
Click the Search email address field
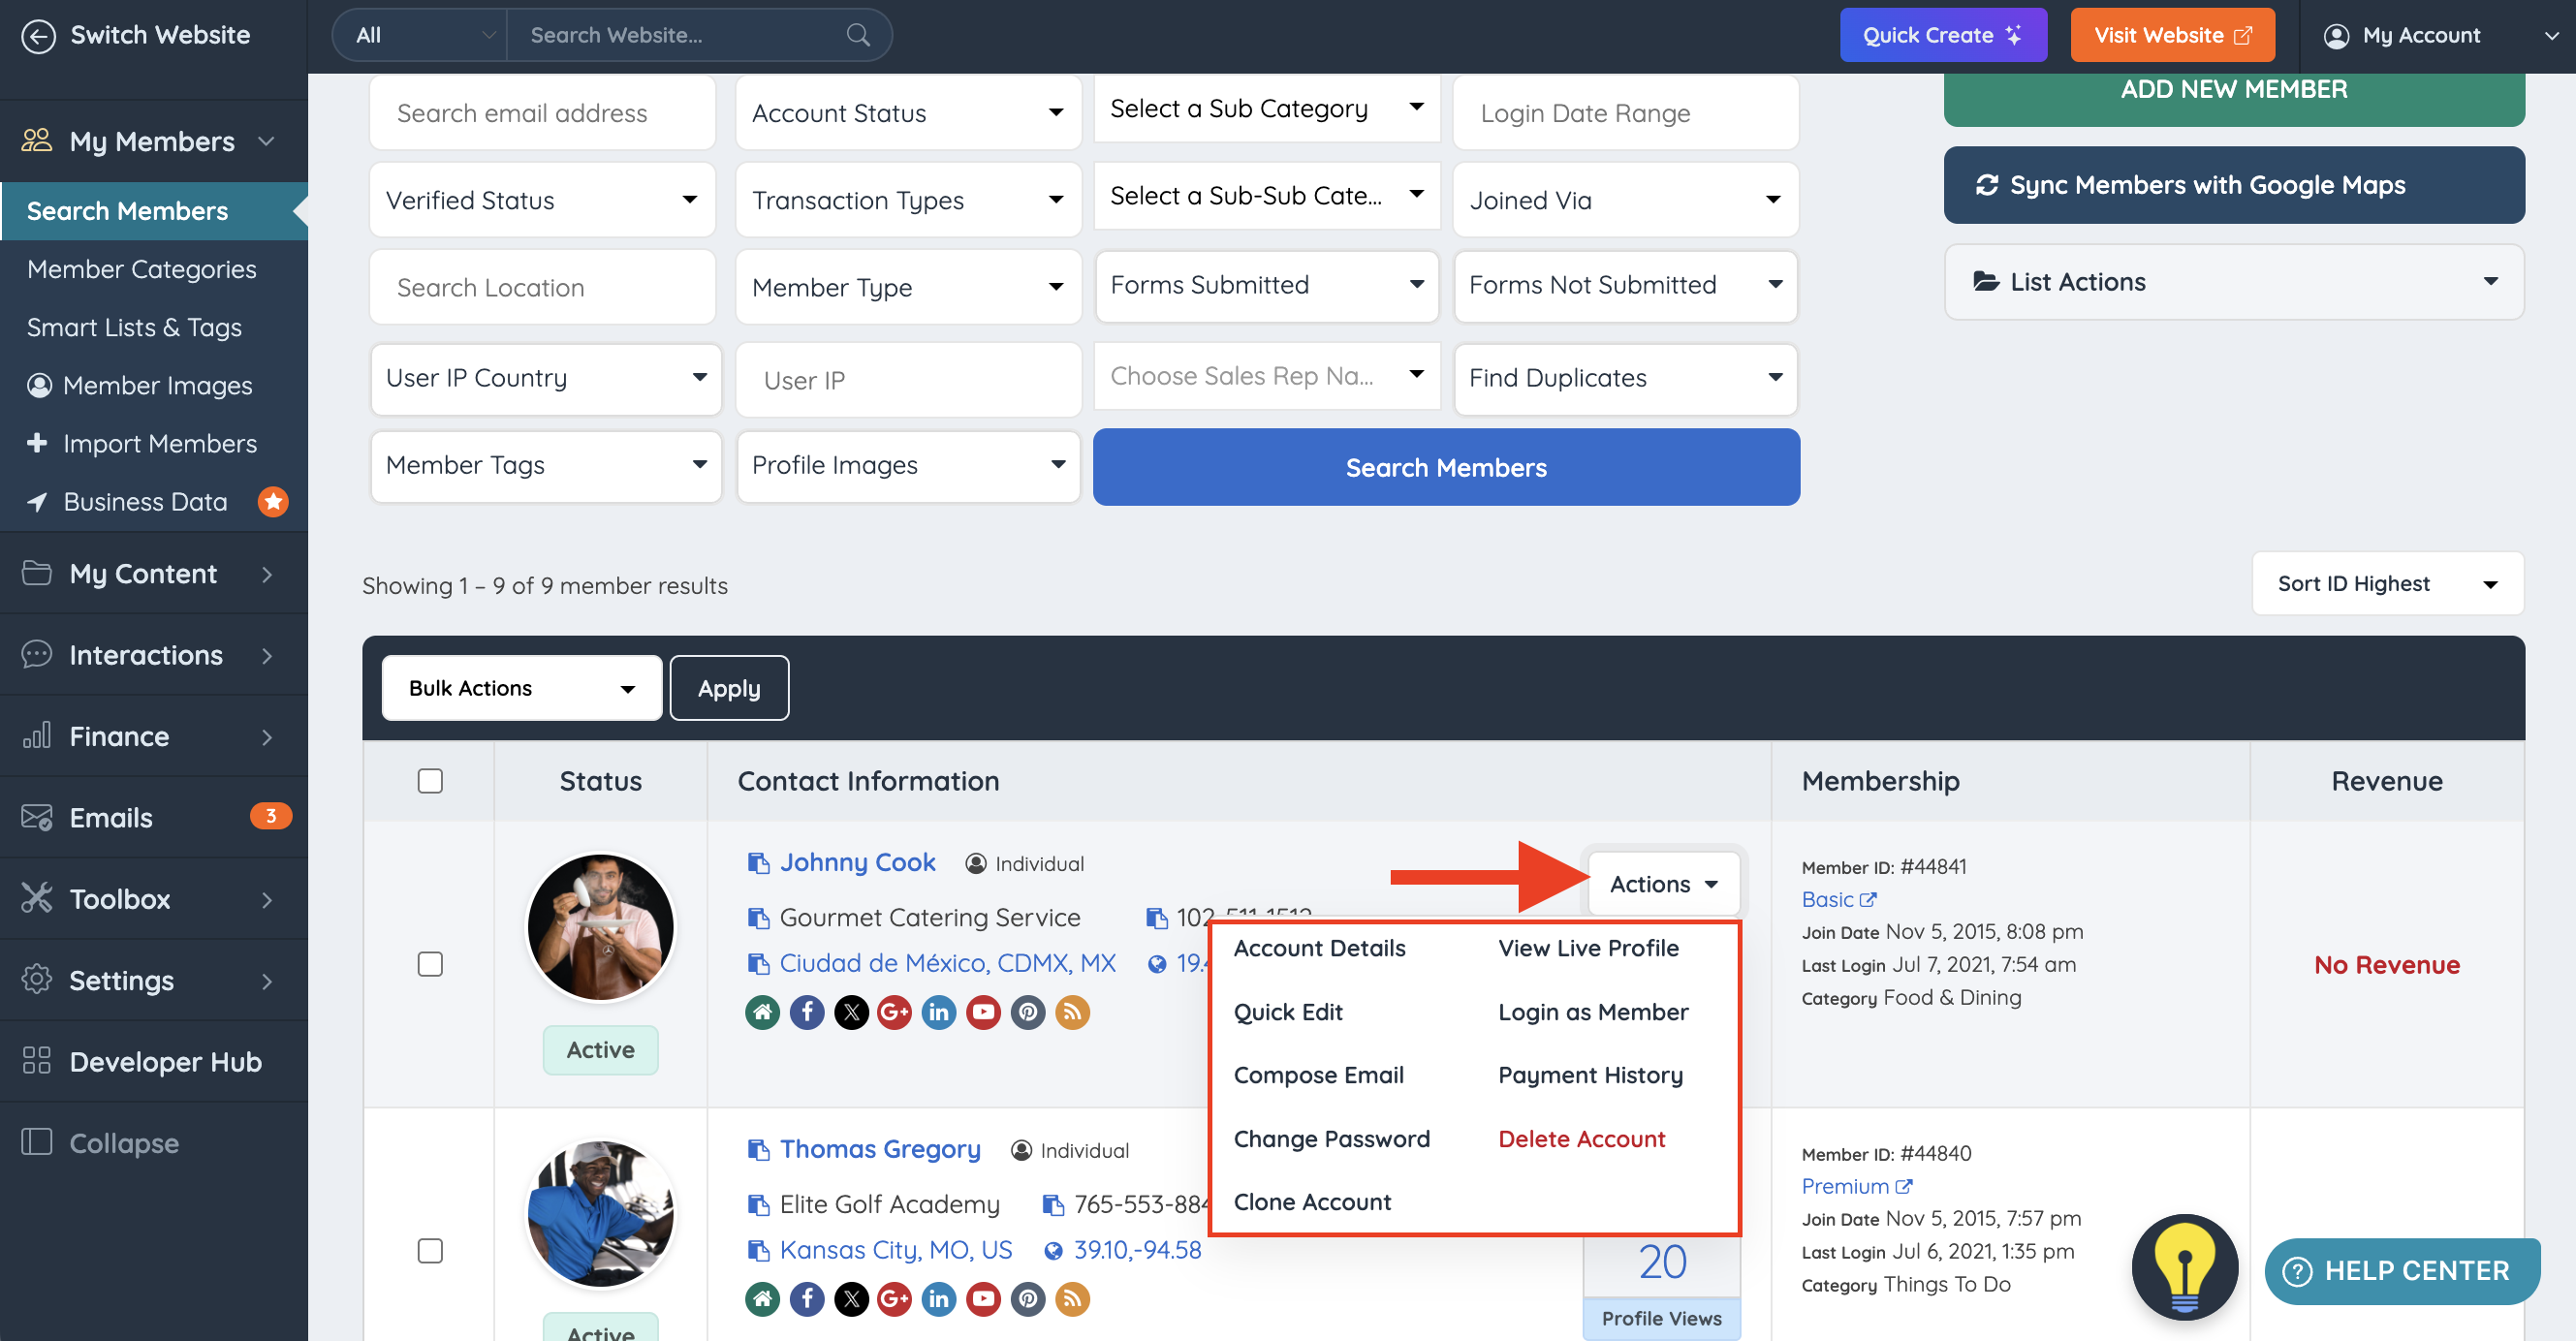541,113
